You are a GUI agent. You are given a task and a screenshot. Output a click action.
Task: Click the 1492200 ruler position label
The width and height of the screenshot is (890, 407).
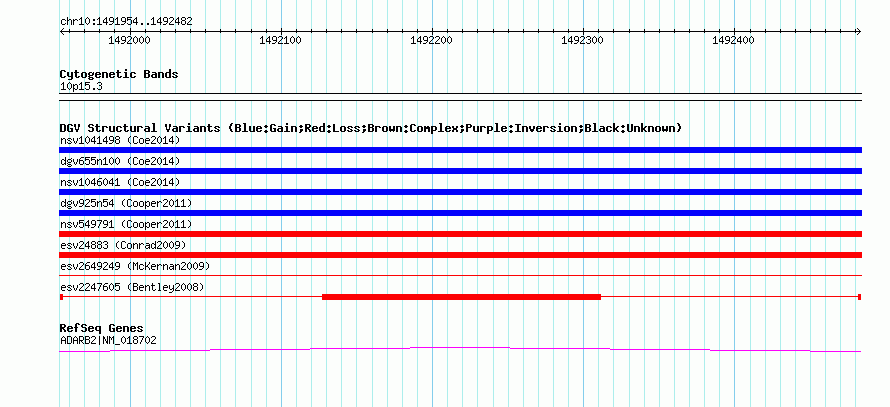pos(431,40)
